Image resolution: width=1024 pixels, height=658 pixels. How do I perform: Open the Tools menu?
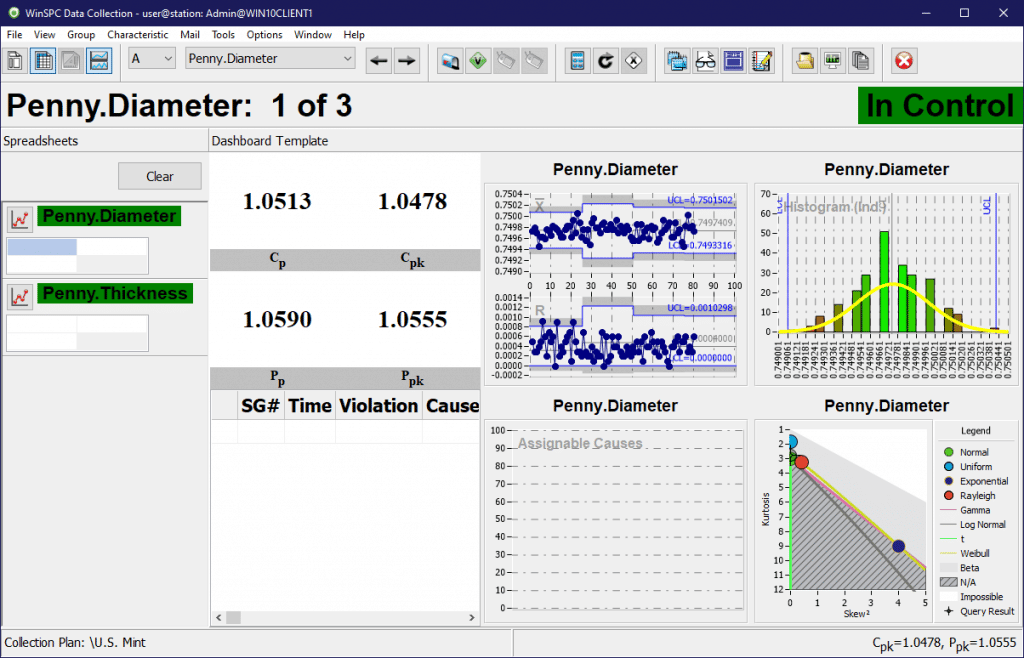[223, 34]
